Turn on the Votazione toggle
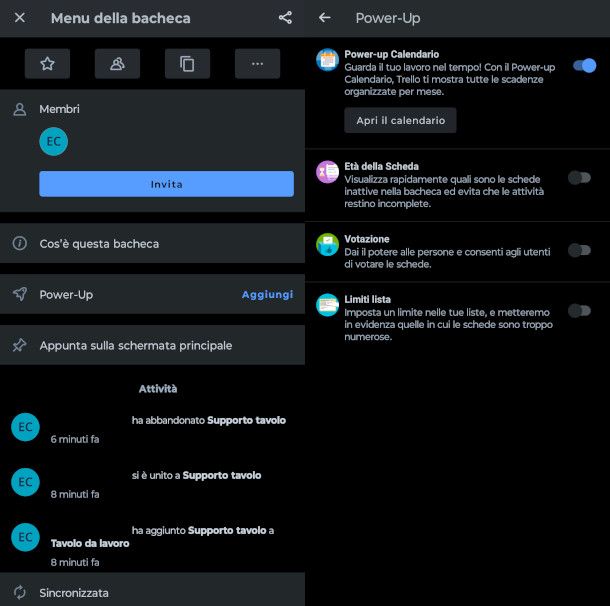This screenshot has width=610, height=606. pyautogui.click(x=580, y=250)
